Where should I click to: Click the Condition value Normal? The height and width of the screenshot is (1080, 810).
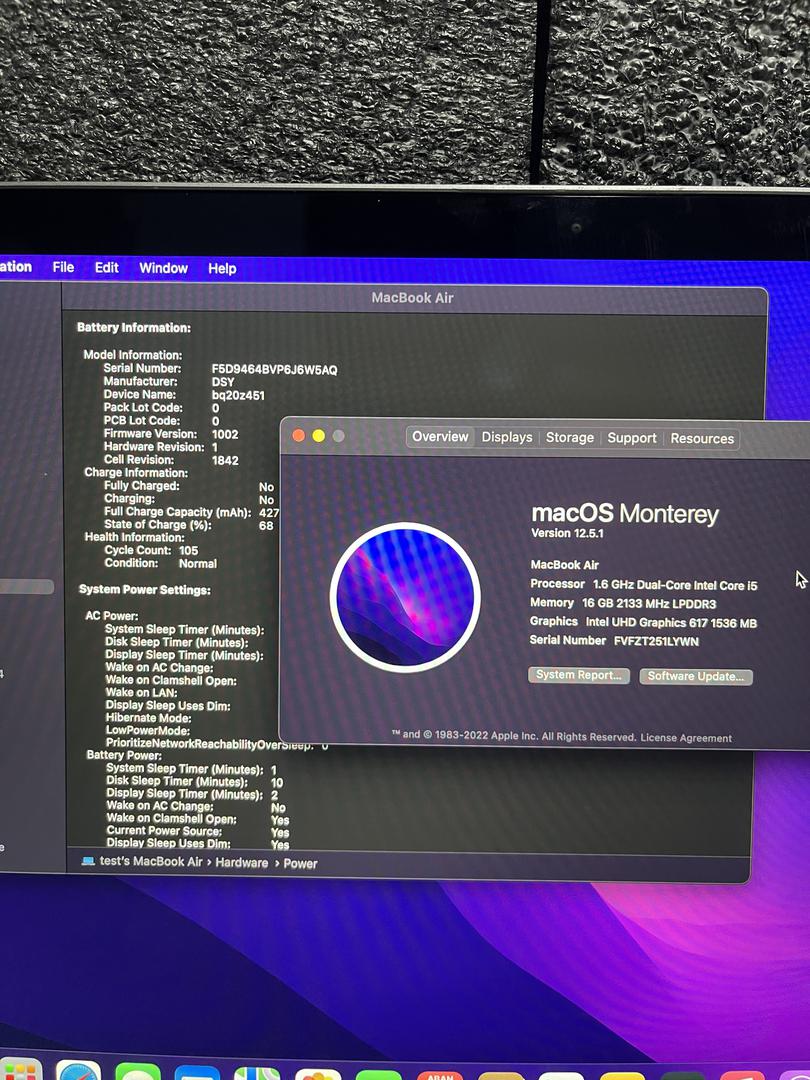coord(198,563)
